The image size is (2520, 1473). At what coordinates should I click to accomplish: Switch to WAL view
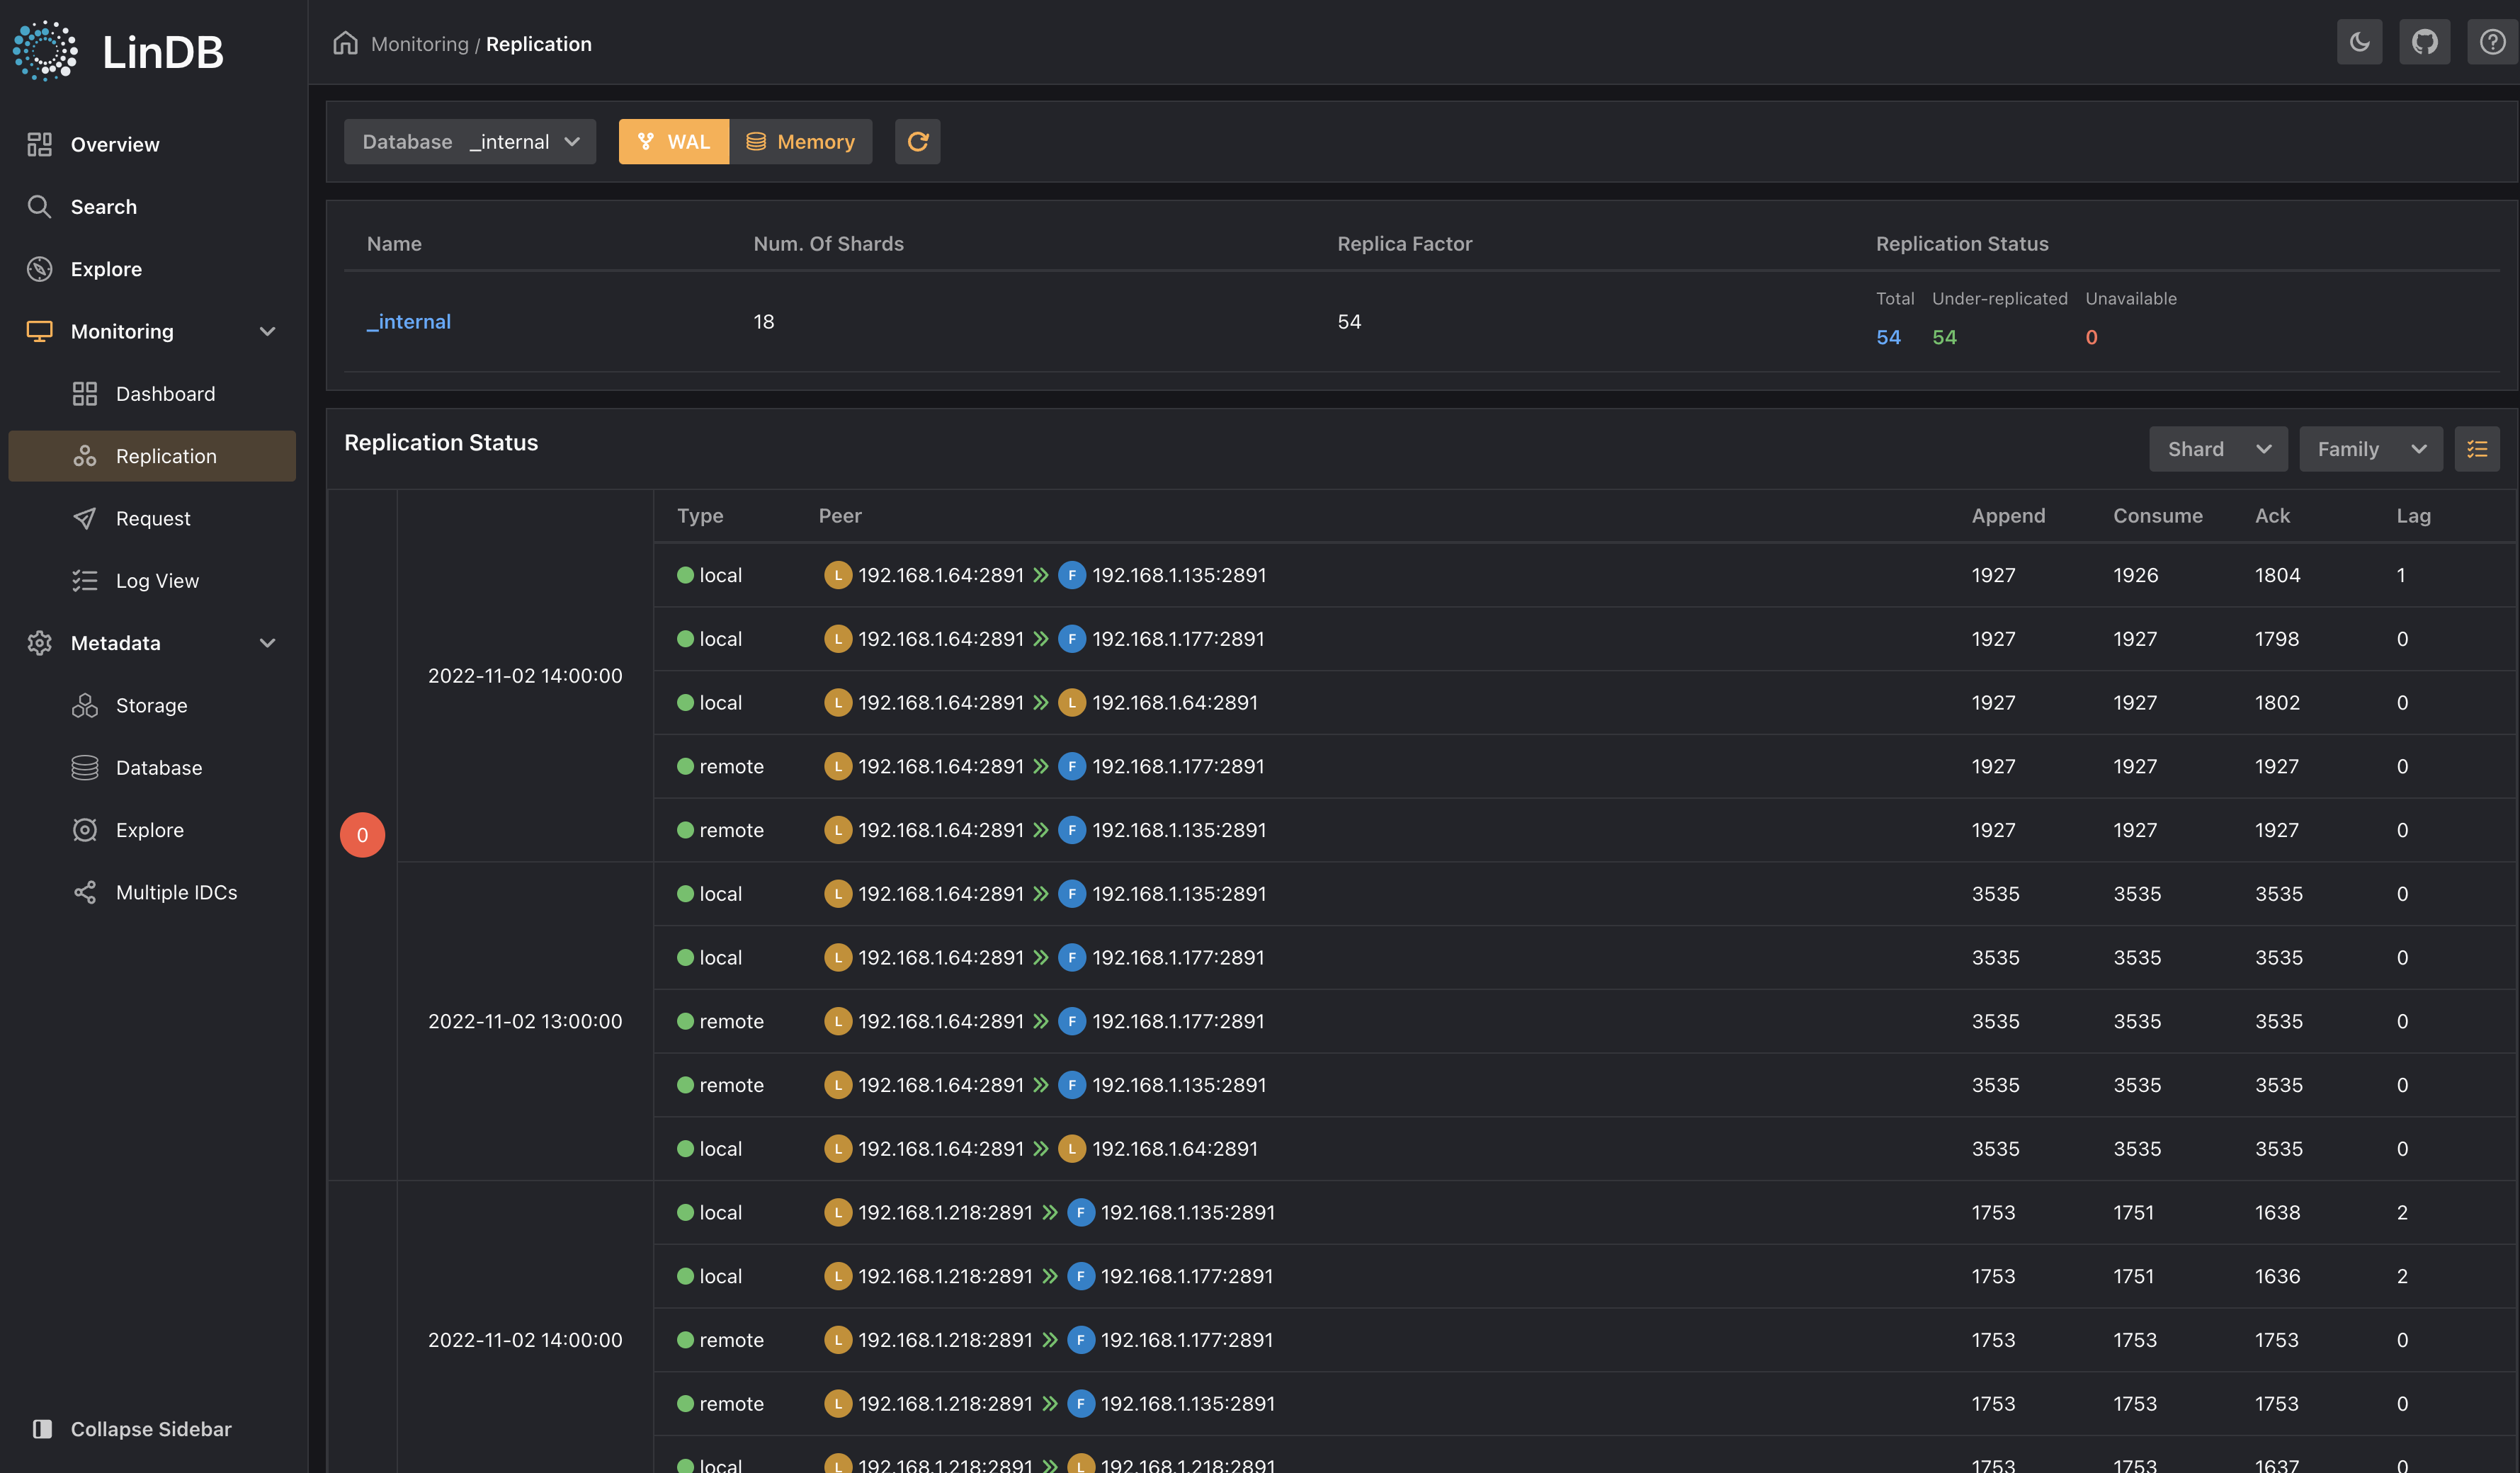click(673, 141)
